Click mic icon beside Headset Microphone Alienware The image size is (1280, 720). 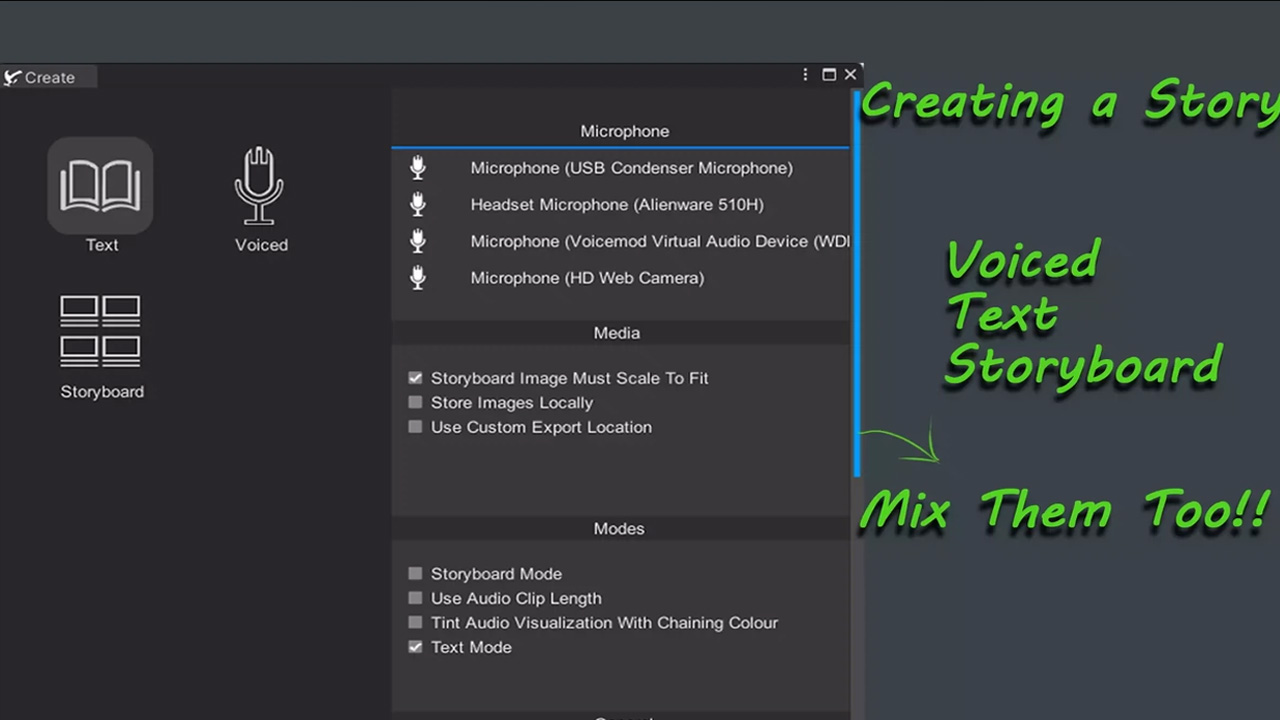pos(418,205)
